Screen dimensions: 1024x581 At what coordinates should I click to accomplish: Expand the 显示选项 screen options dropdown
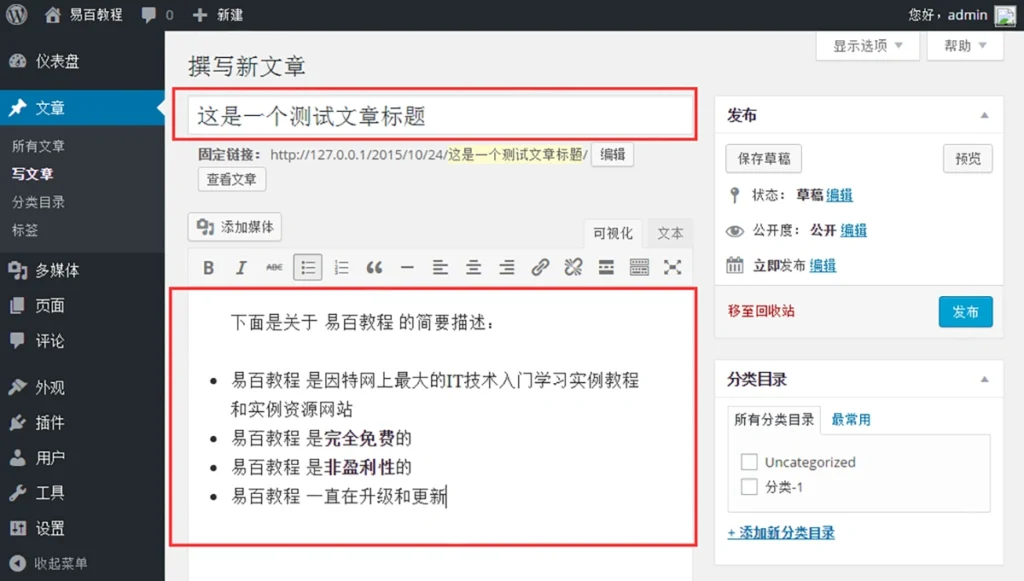(x=868, y=46)
